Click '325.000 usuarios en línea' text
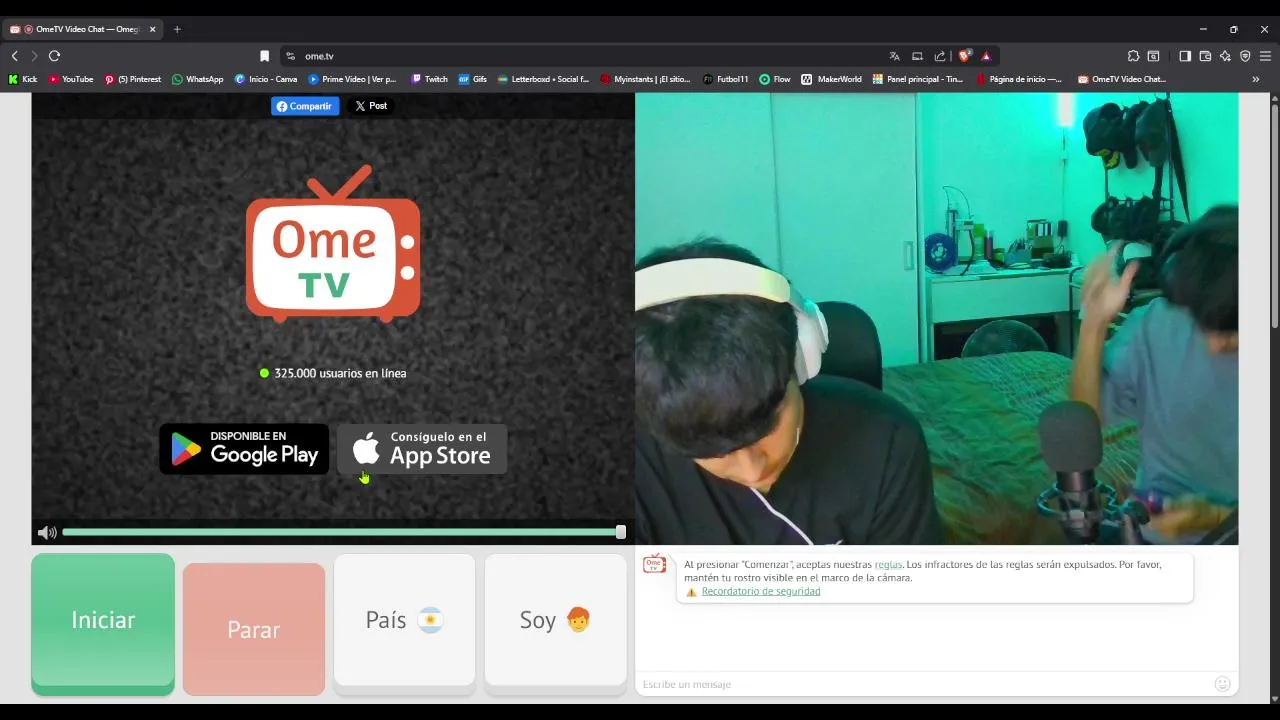Viewport: 1280px width, 720px height. point(340,373)
